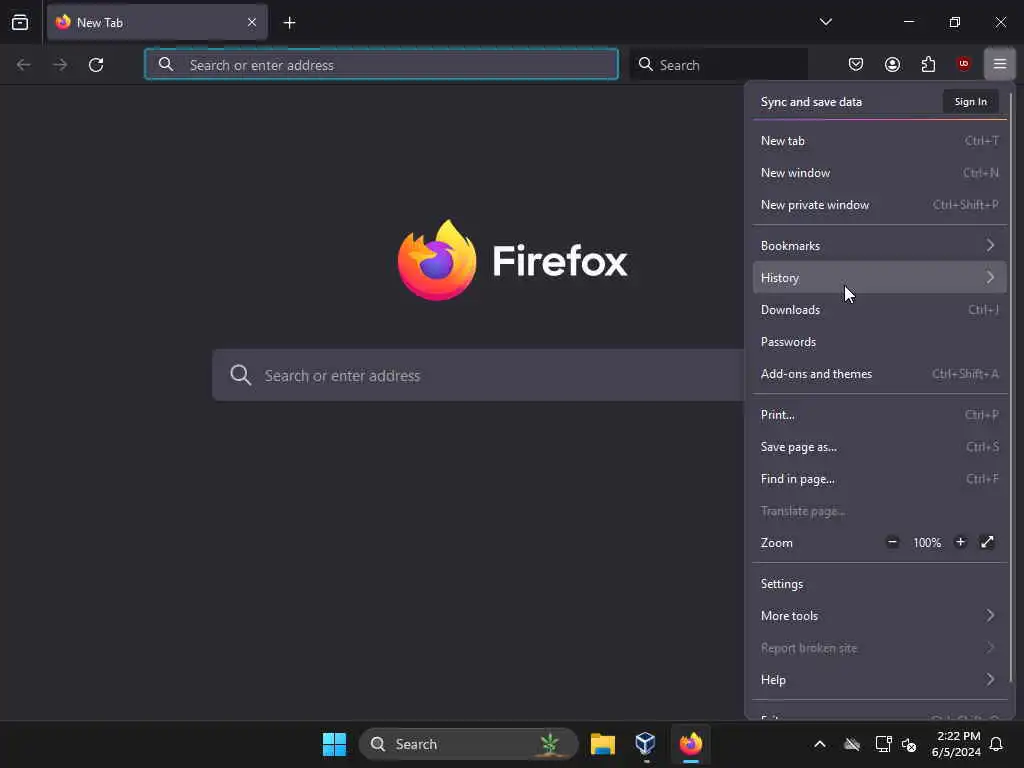This screenshot has width=1024, height=768.
Task: Click the Firefox taskbar icon
Action: 690,744
